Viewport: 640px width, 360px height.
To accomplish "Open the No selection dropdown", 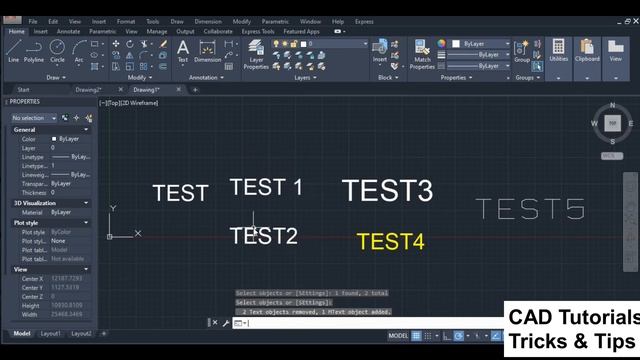I will pyautogui.click(x=33, y=118).
